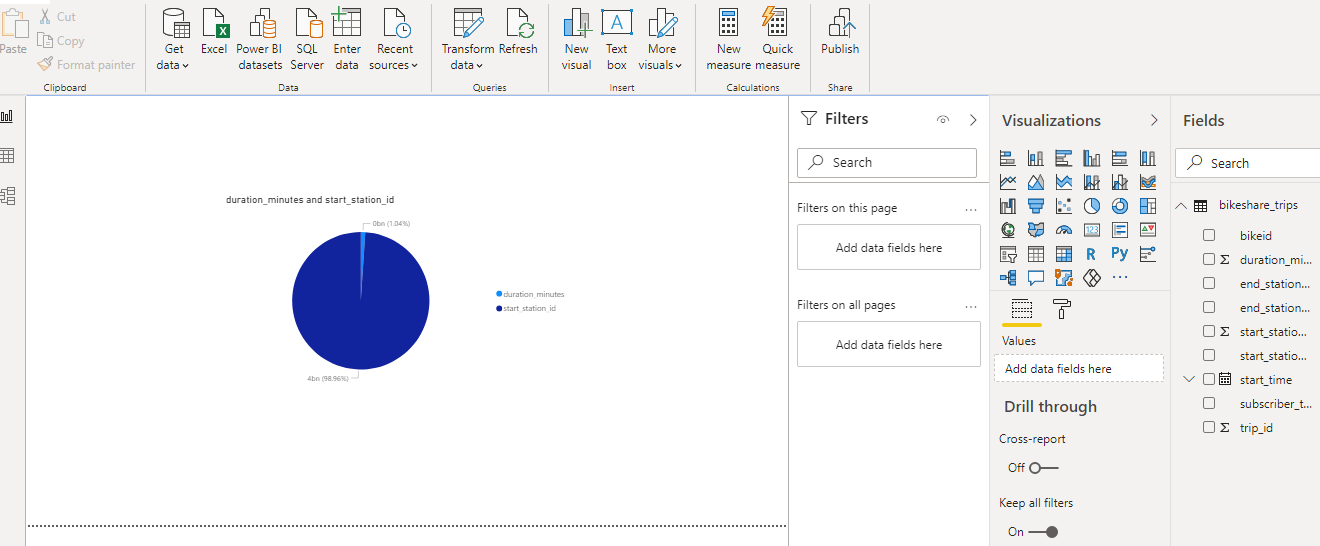Click Power BI datasets button
The width and height of the screenshot is (1320, 546).
click(x=259, y=39)
